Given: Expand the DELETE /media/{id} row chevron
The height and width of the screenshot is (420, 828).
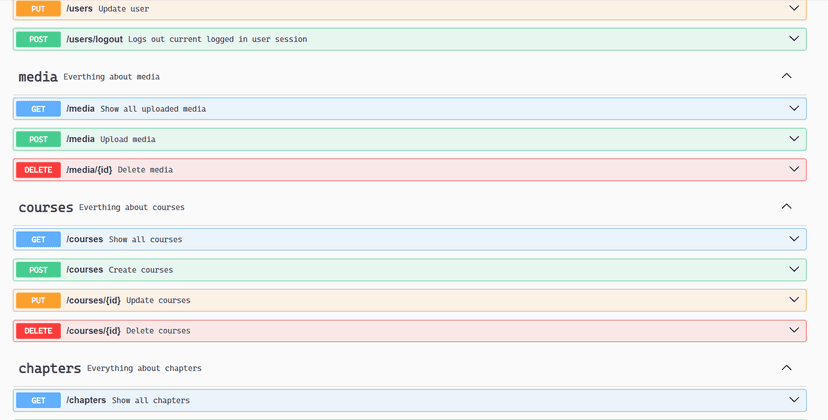Looking at the screenshot, I should click(794, 170).
